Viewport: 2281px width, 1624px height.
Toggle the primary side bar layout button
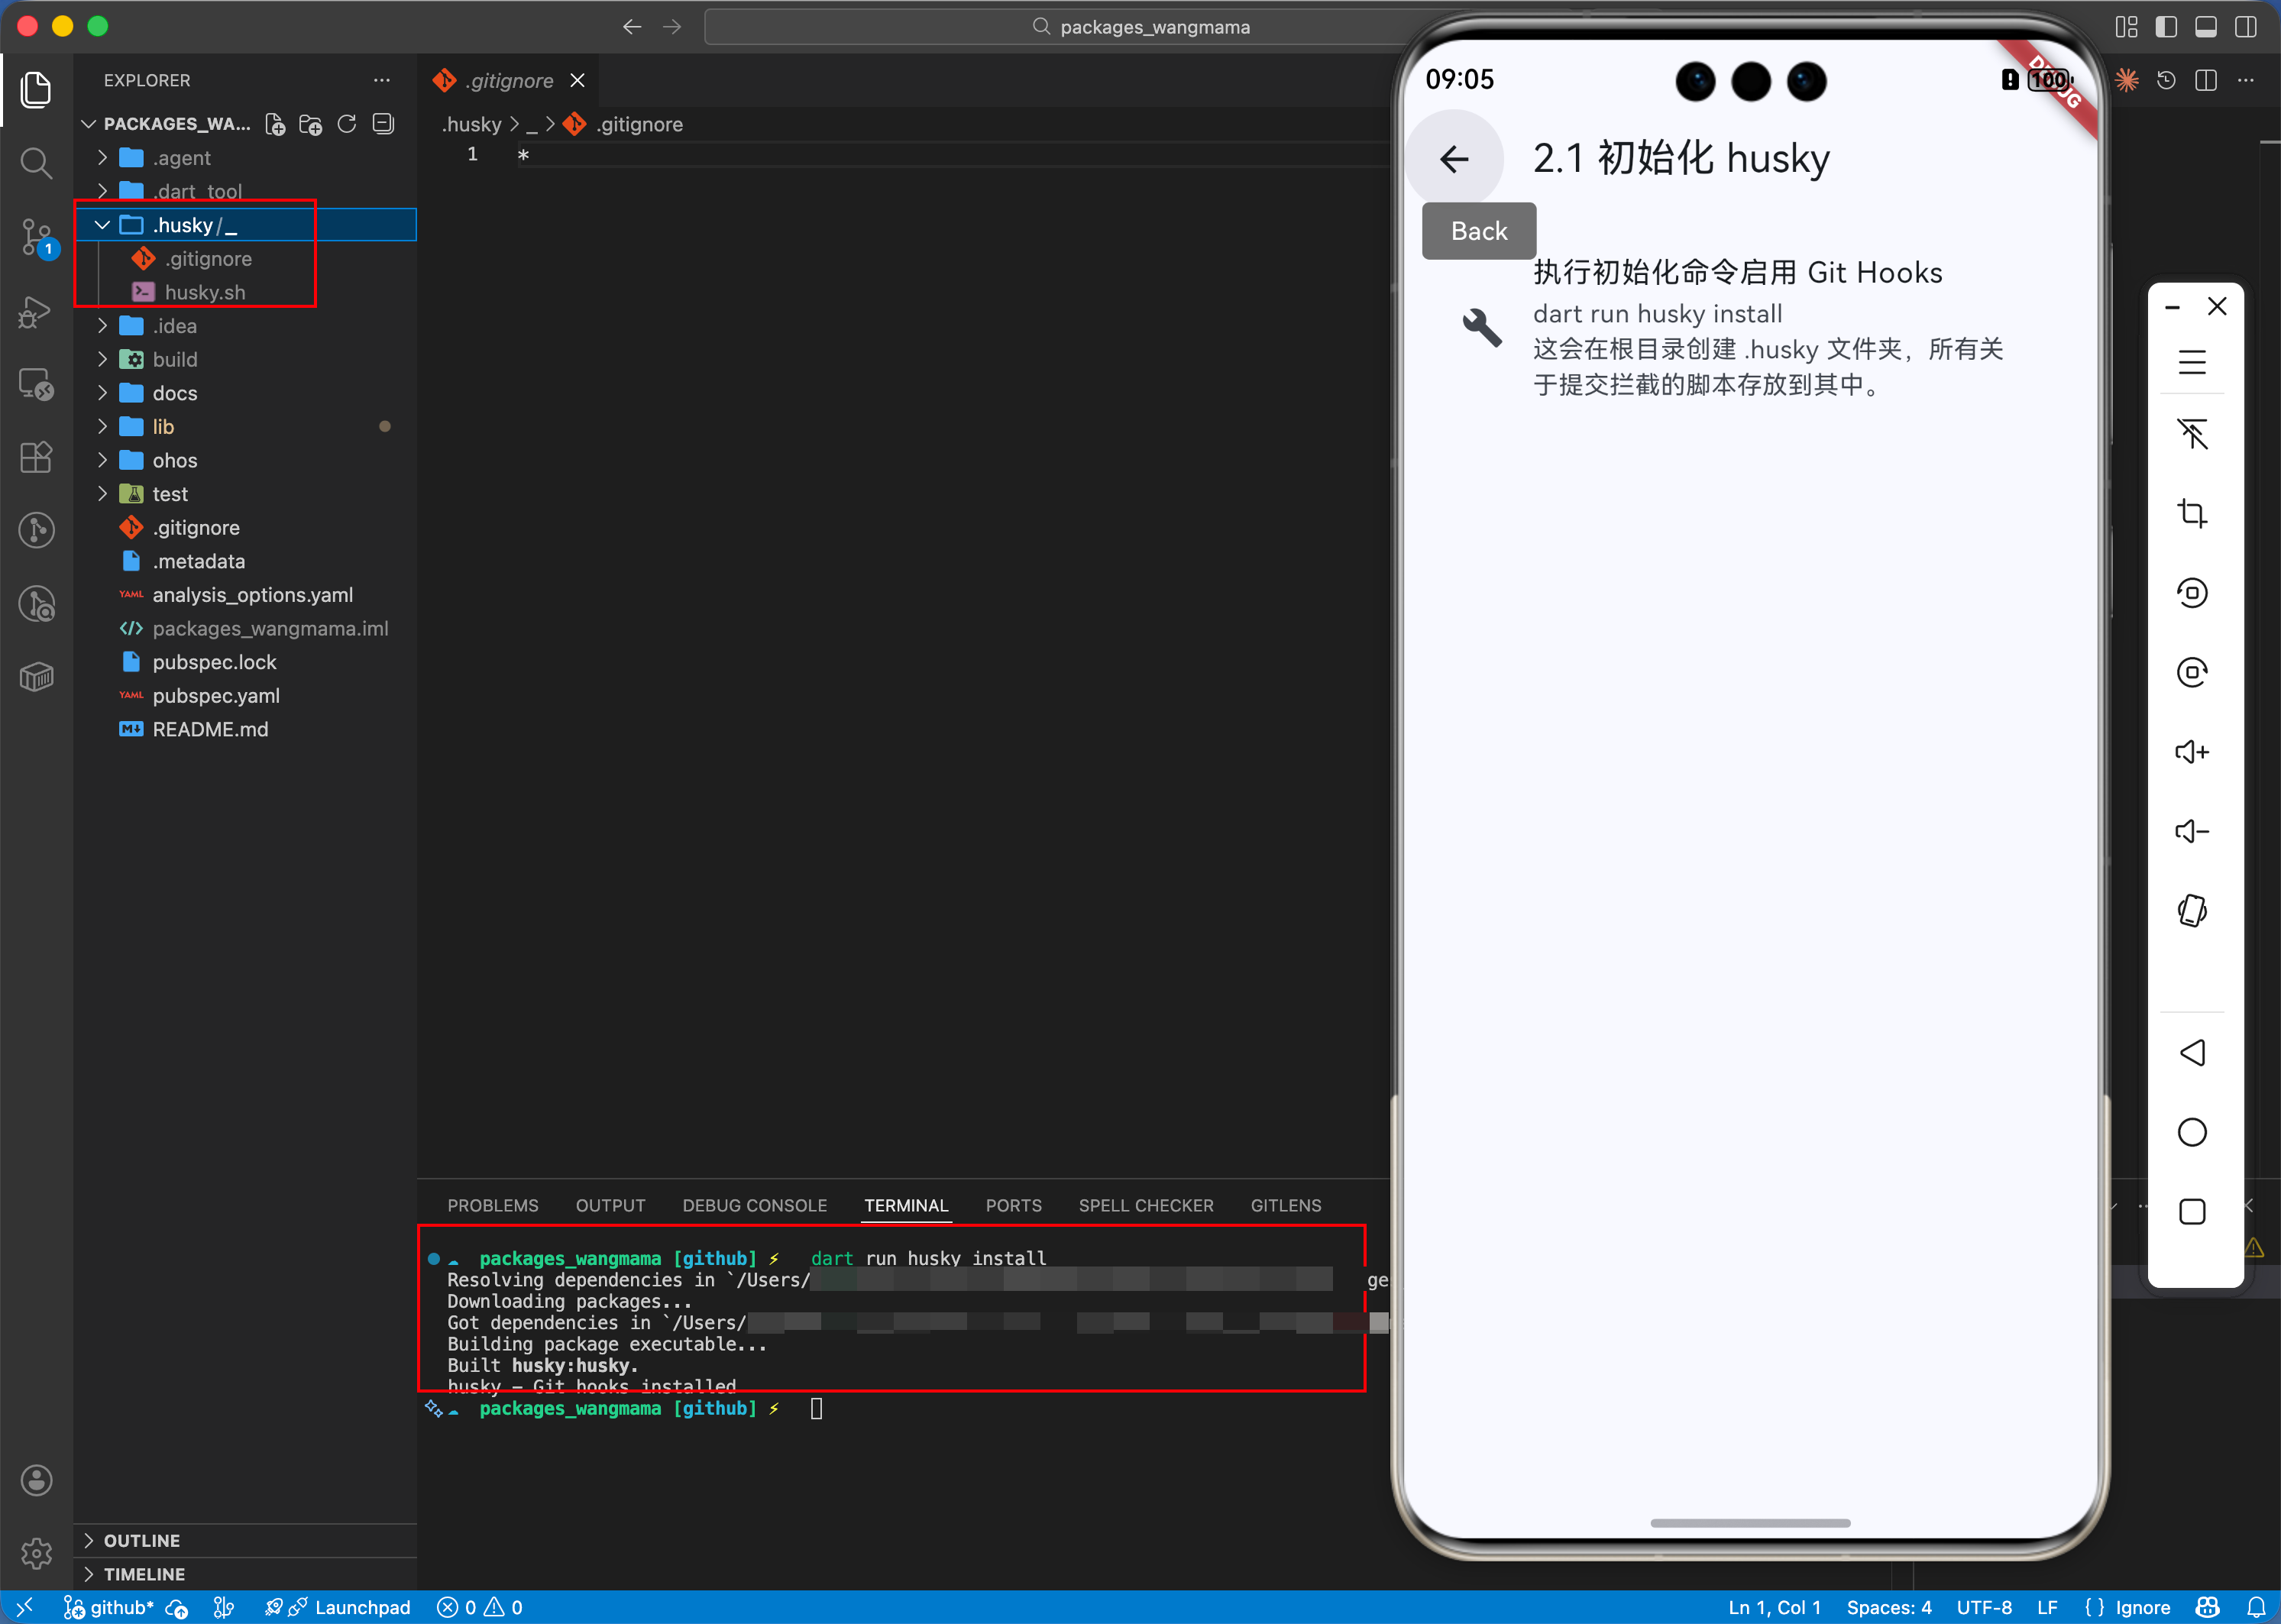point(2166,27)
